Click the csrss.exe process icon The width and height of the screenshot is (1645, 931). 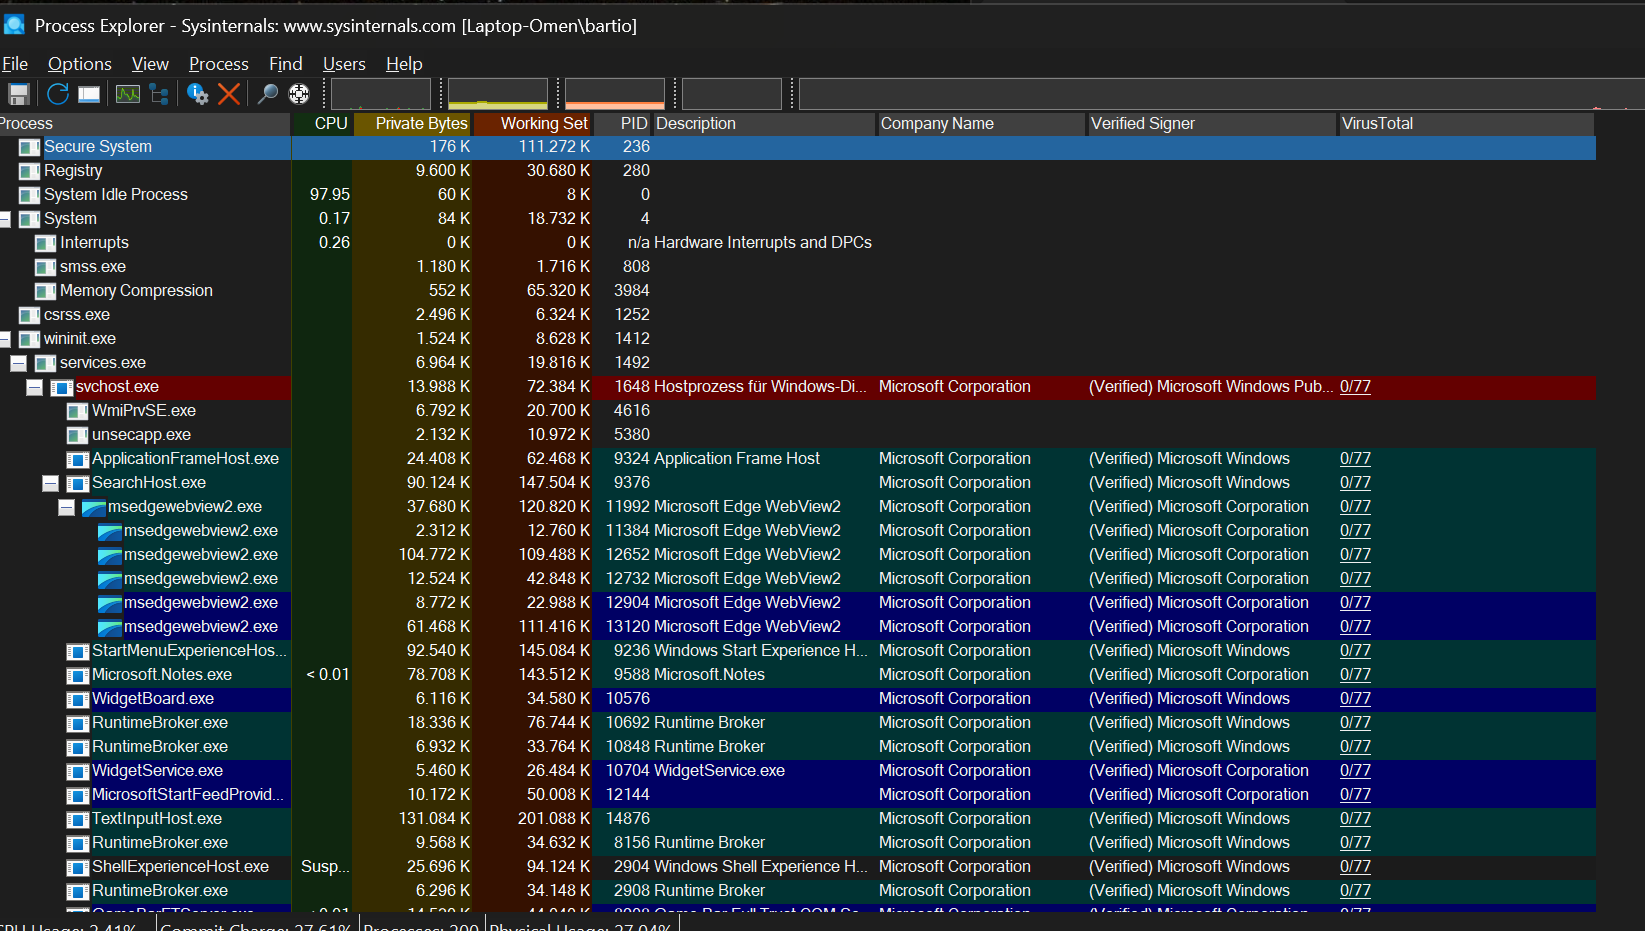(30, 315)
